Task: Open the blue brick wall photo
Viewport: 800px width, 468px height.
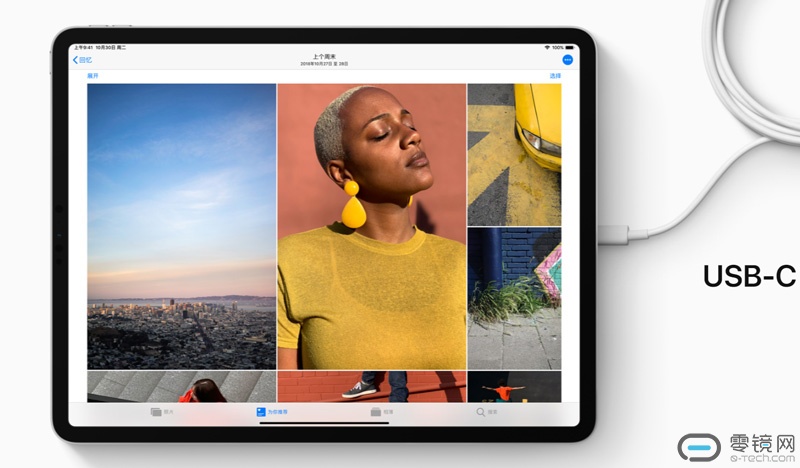Action: coord(514,298)
